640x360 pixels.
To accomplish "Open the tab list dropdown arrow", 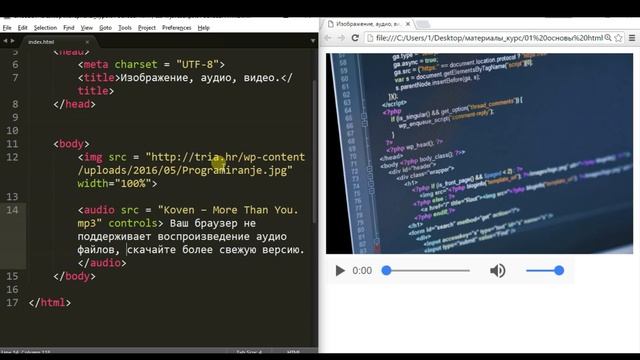I will 313,41.
